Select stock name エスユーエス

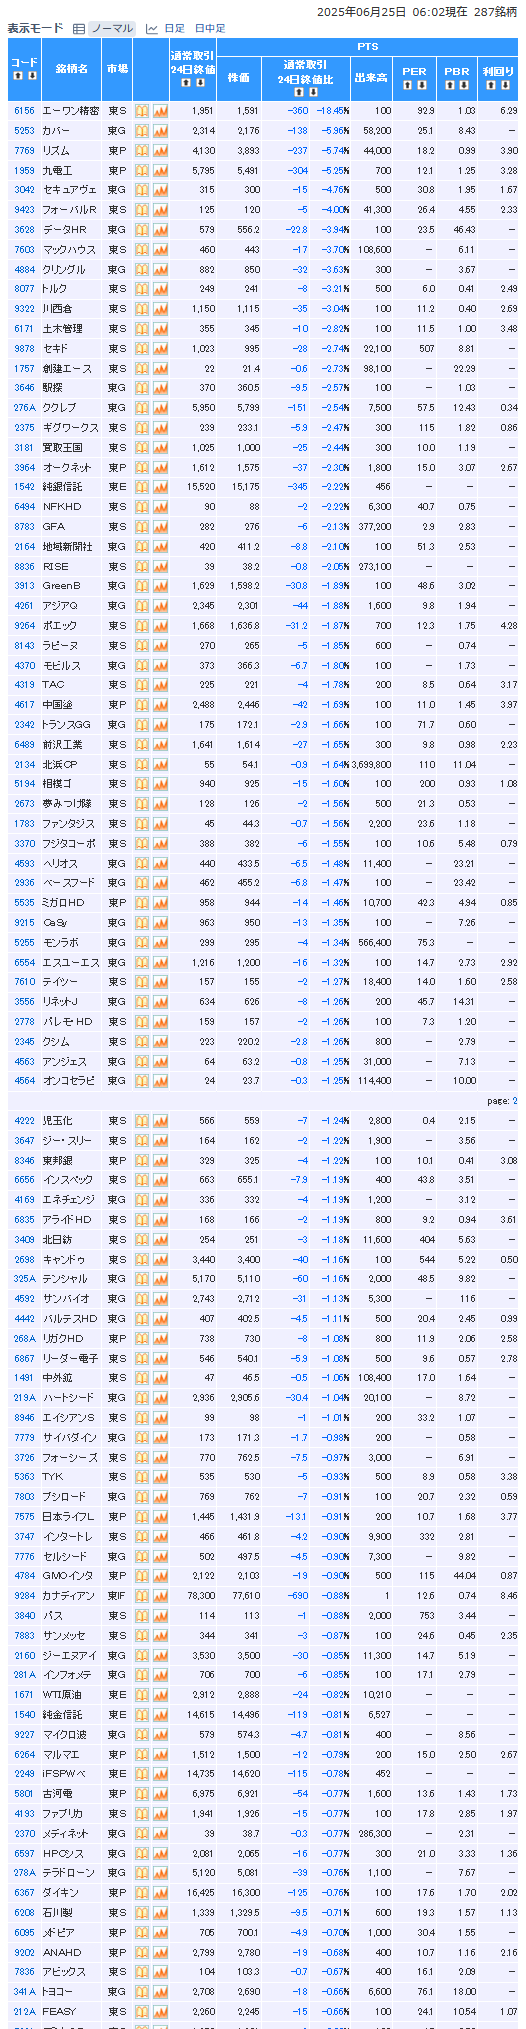(x=70, y=962)
